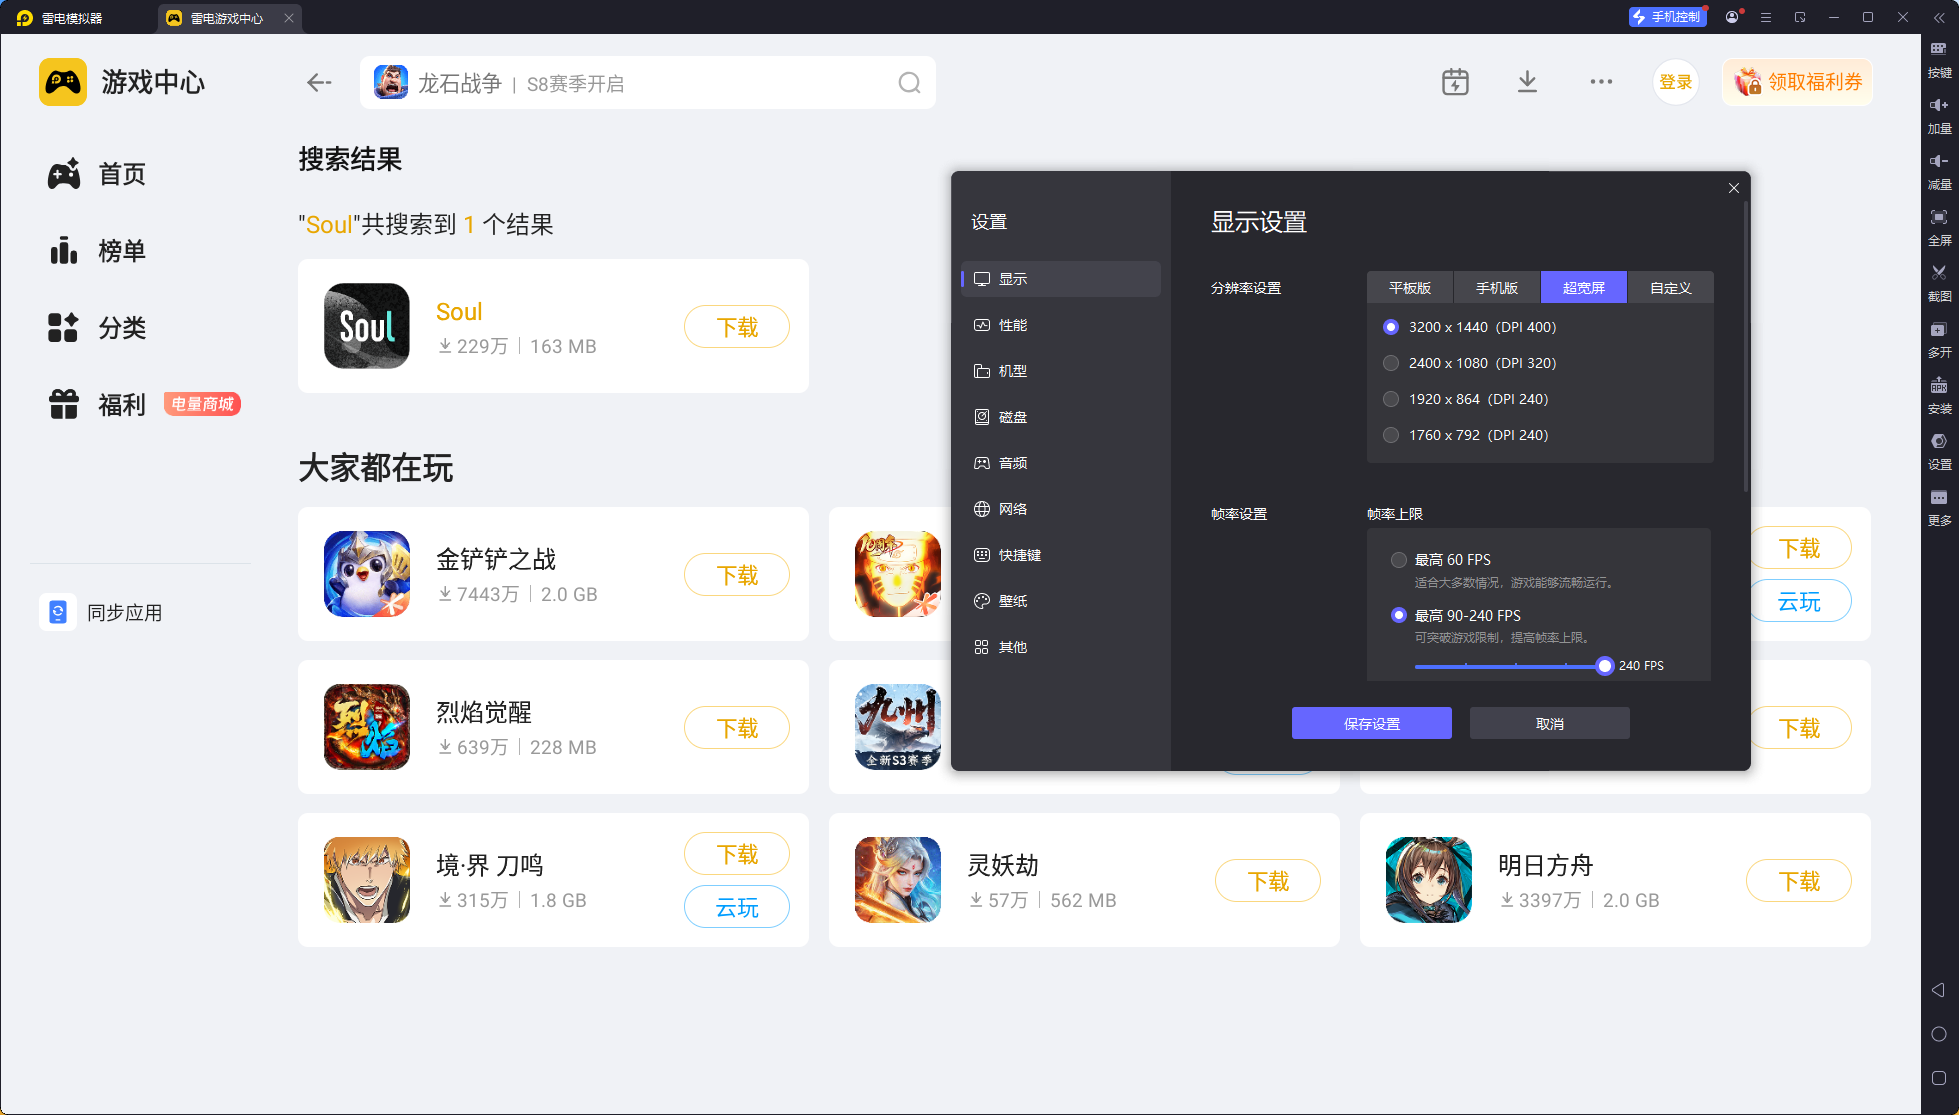Click the screenshot scissors icon in sidebar

coord(1938,273)
